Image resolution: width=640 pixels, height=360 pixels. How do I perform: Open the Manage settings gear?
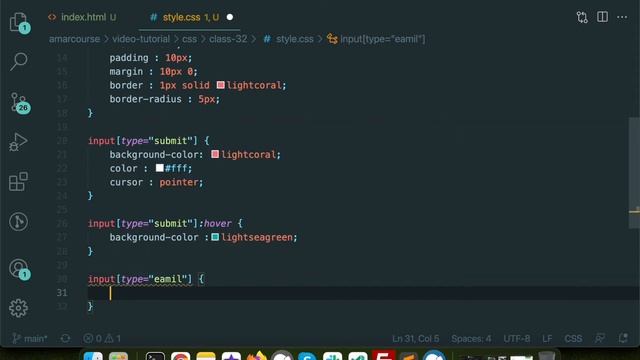(18, 308)
